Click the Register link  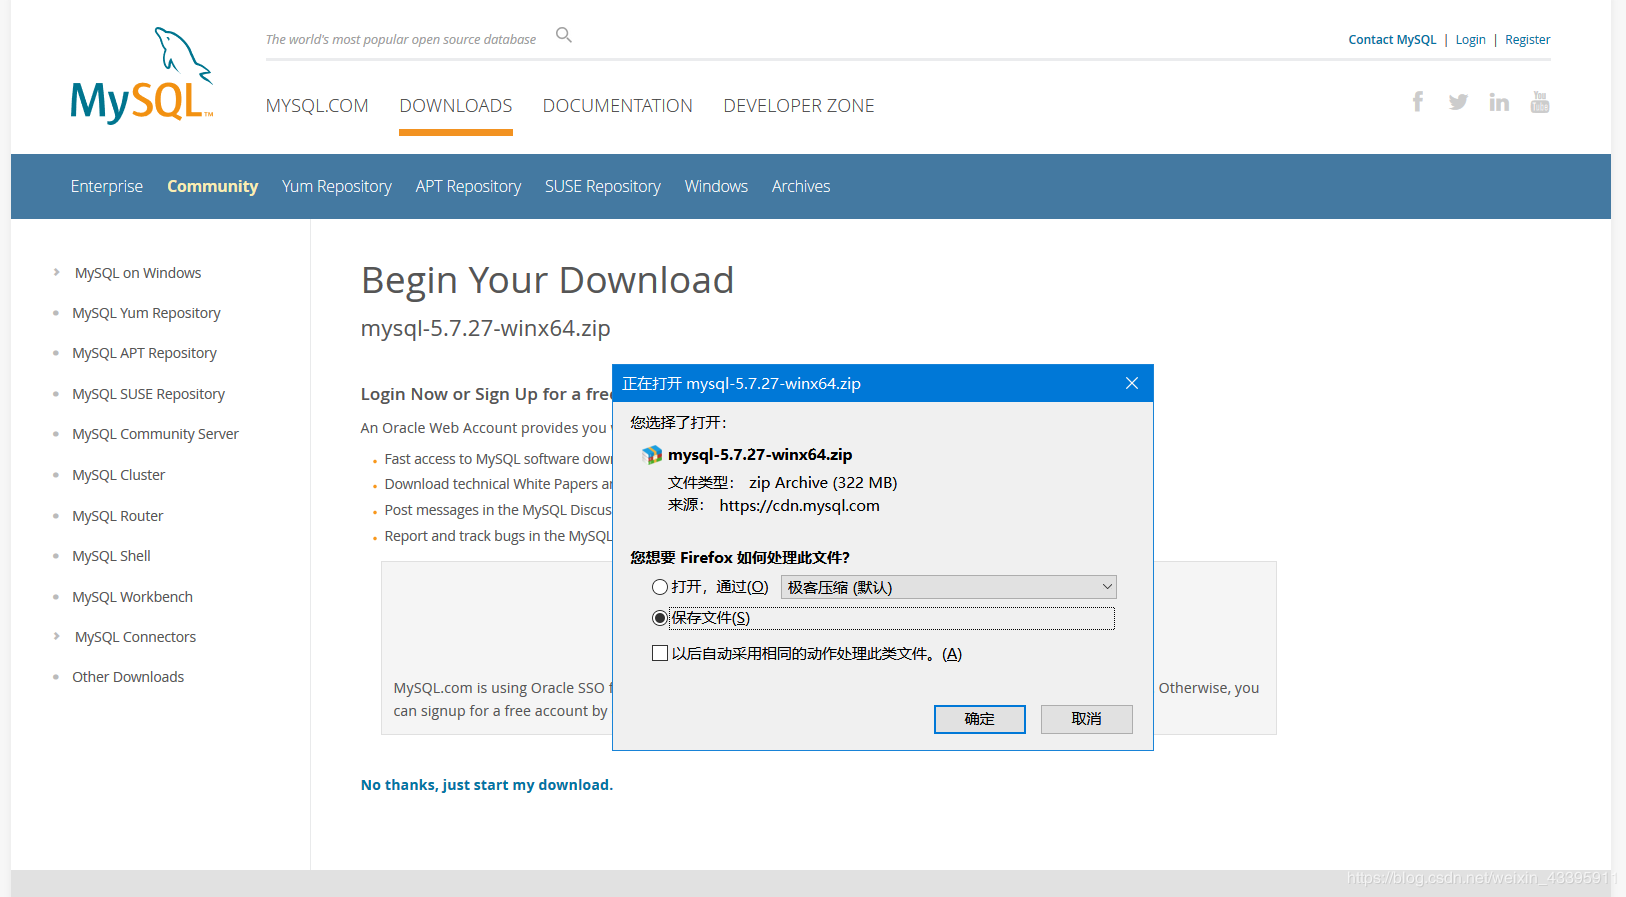click(1528, 40)
